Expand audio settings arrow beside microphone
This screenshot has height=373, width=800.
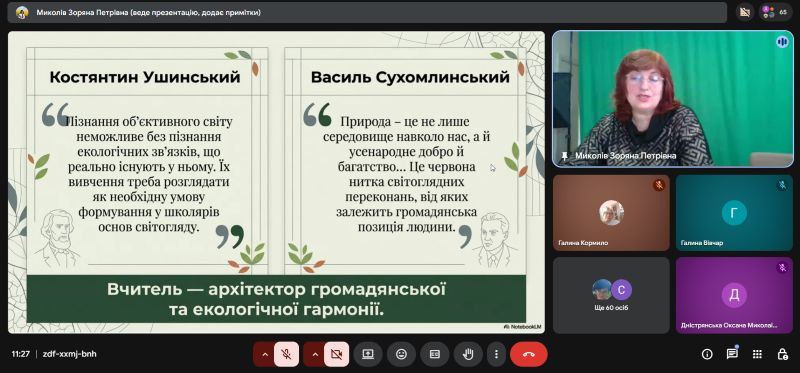point(264,354)
